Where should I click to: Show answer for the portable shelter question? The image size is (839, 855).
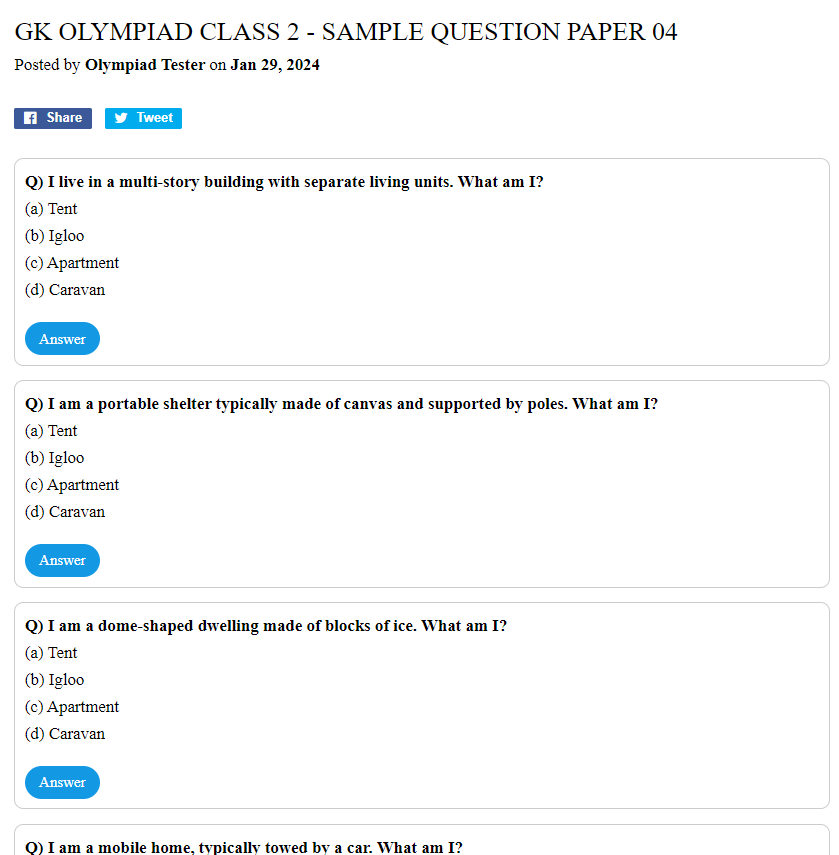pyautogui.click(x=62, y=561)
